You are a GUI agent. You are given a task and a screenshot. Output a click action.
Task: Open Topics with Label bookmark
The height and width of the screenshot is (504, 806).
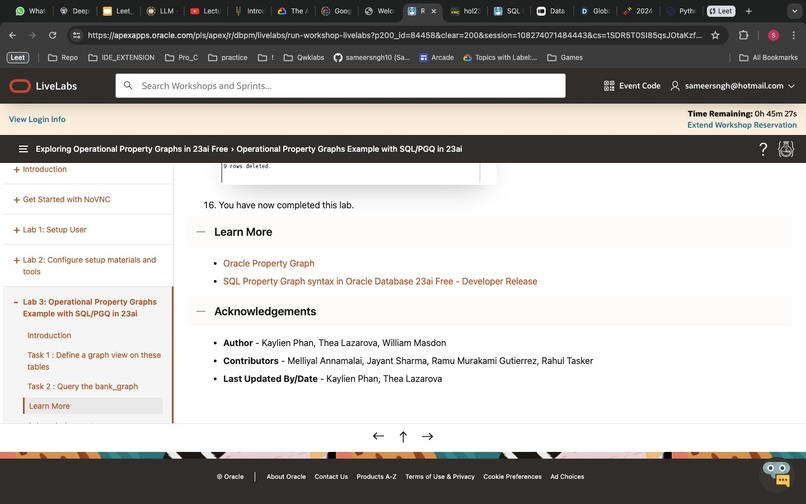(500, 58)
